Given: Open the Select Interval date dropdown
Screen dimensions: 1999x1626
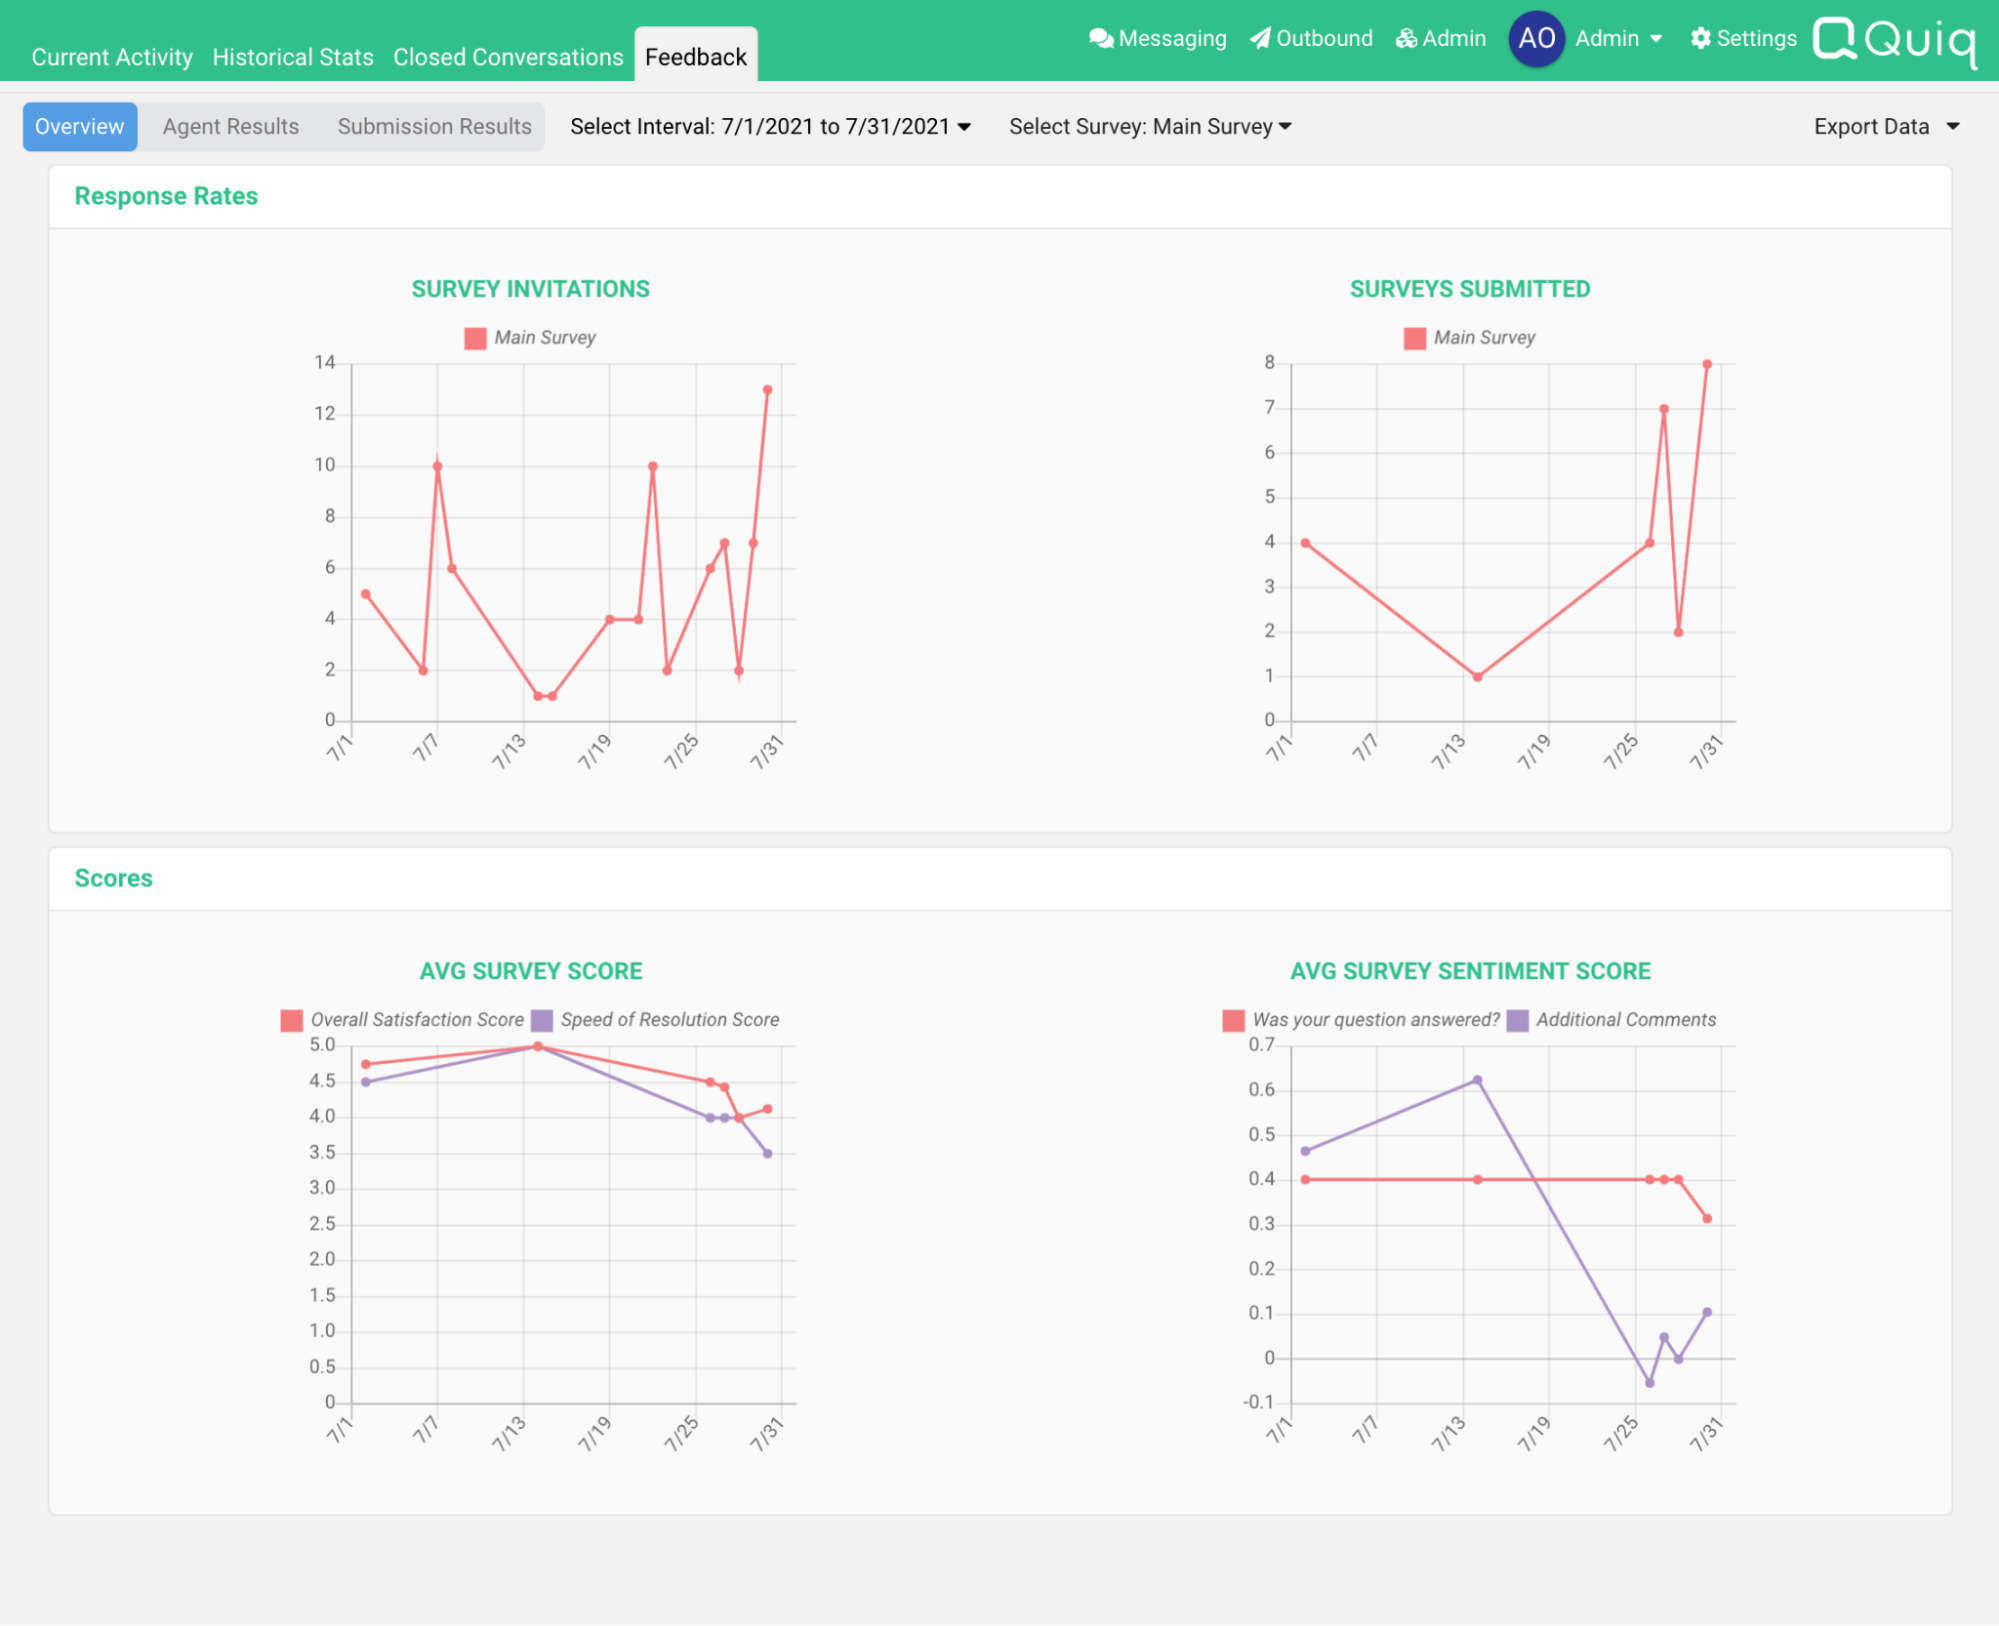Looking at the screenshot, I should [x=770, y=127].
